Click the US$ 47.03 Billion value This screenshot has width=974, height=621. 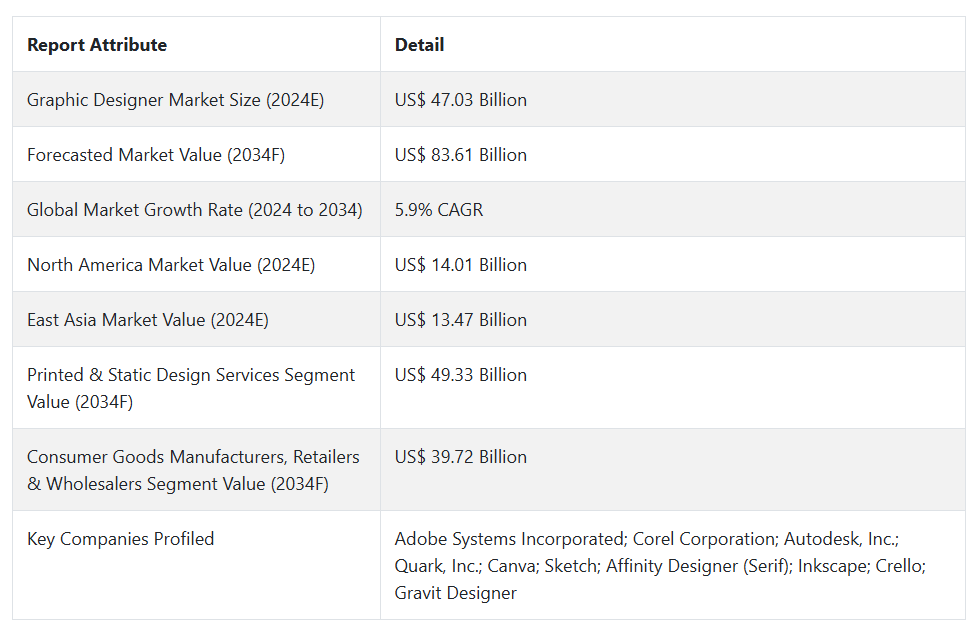click(460, 100)
